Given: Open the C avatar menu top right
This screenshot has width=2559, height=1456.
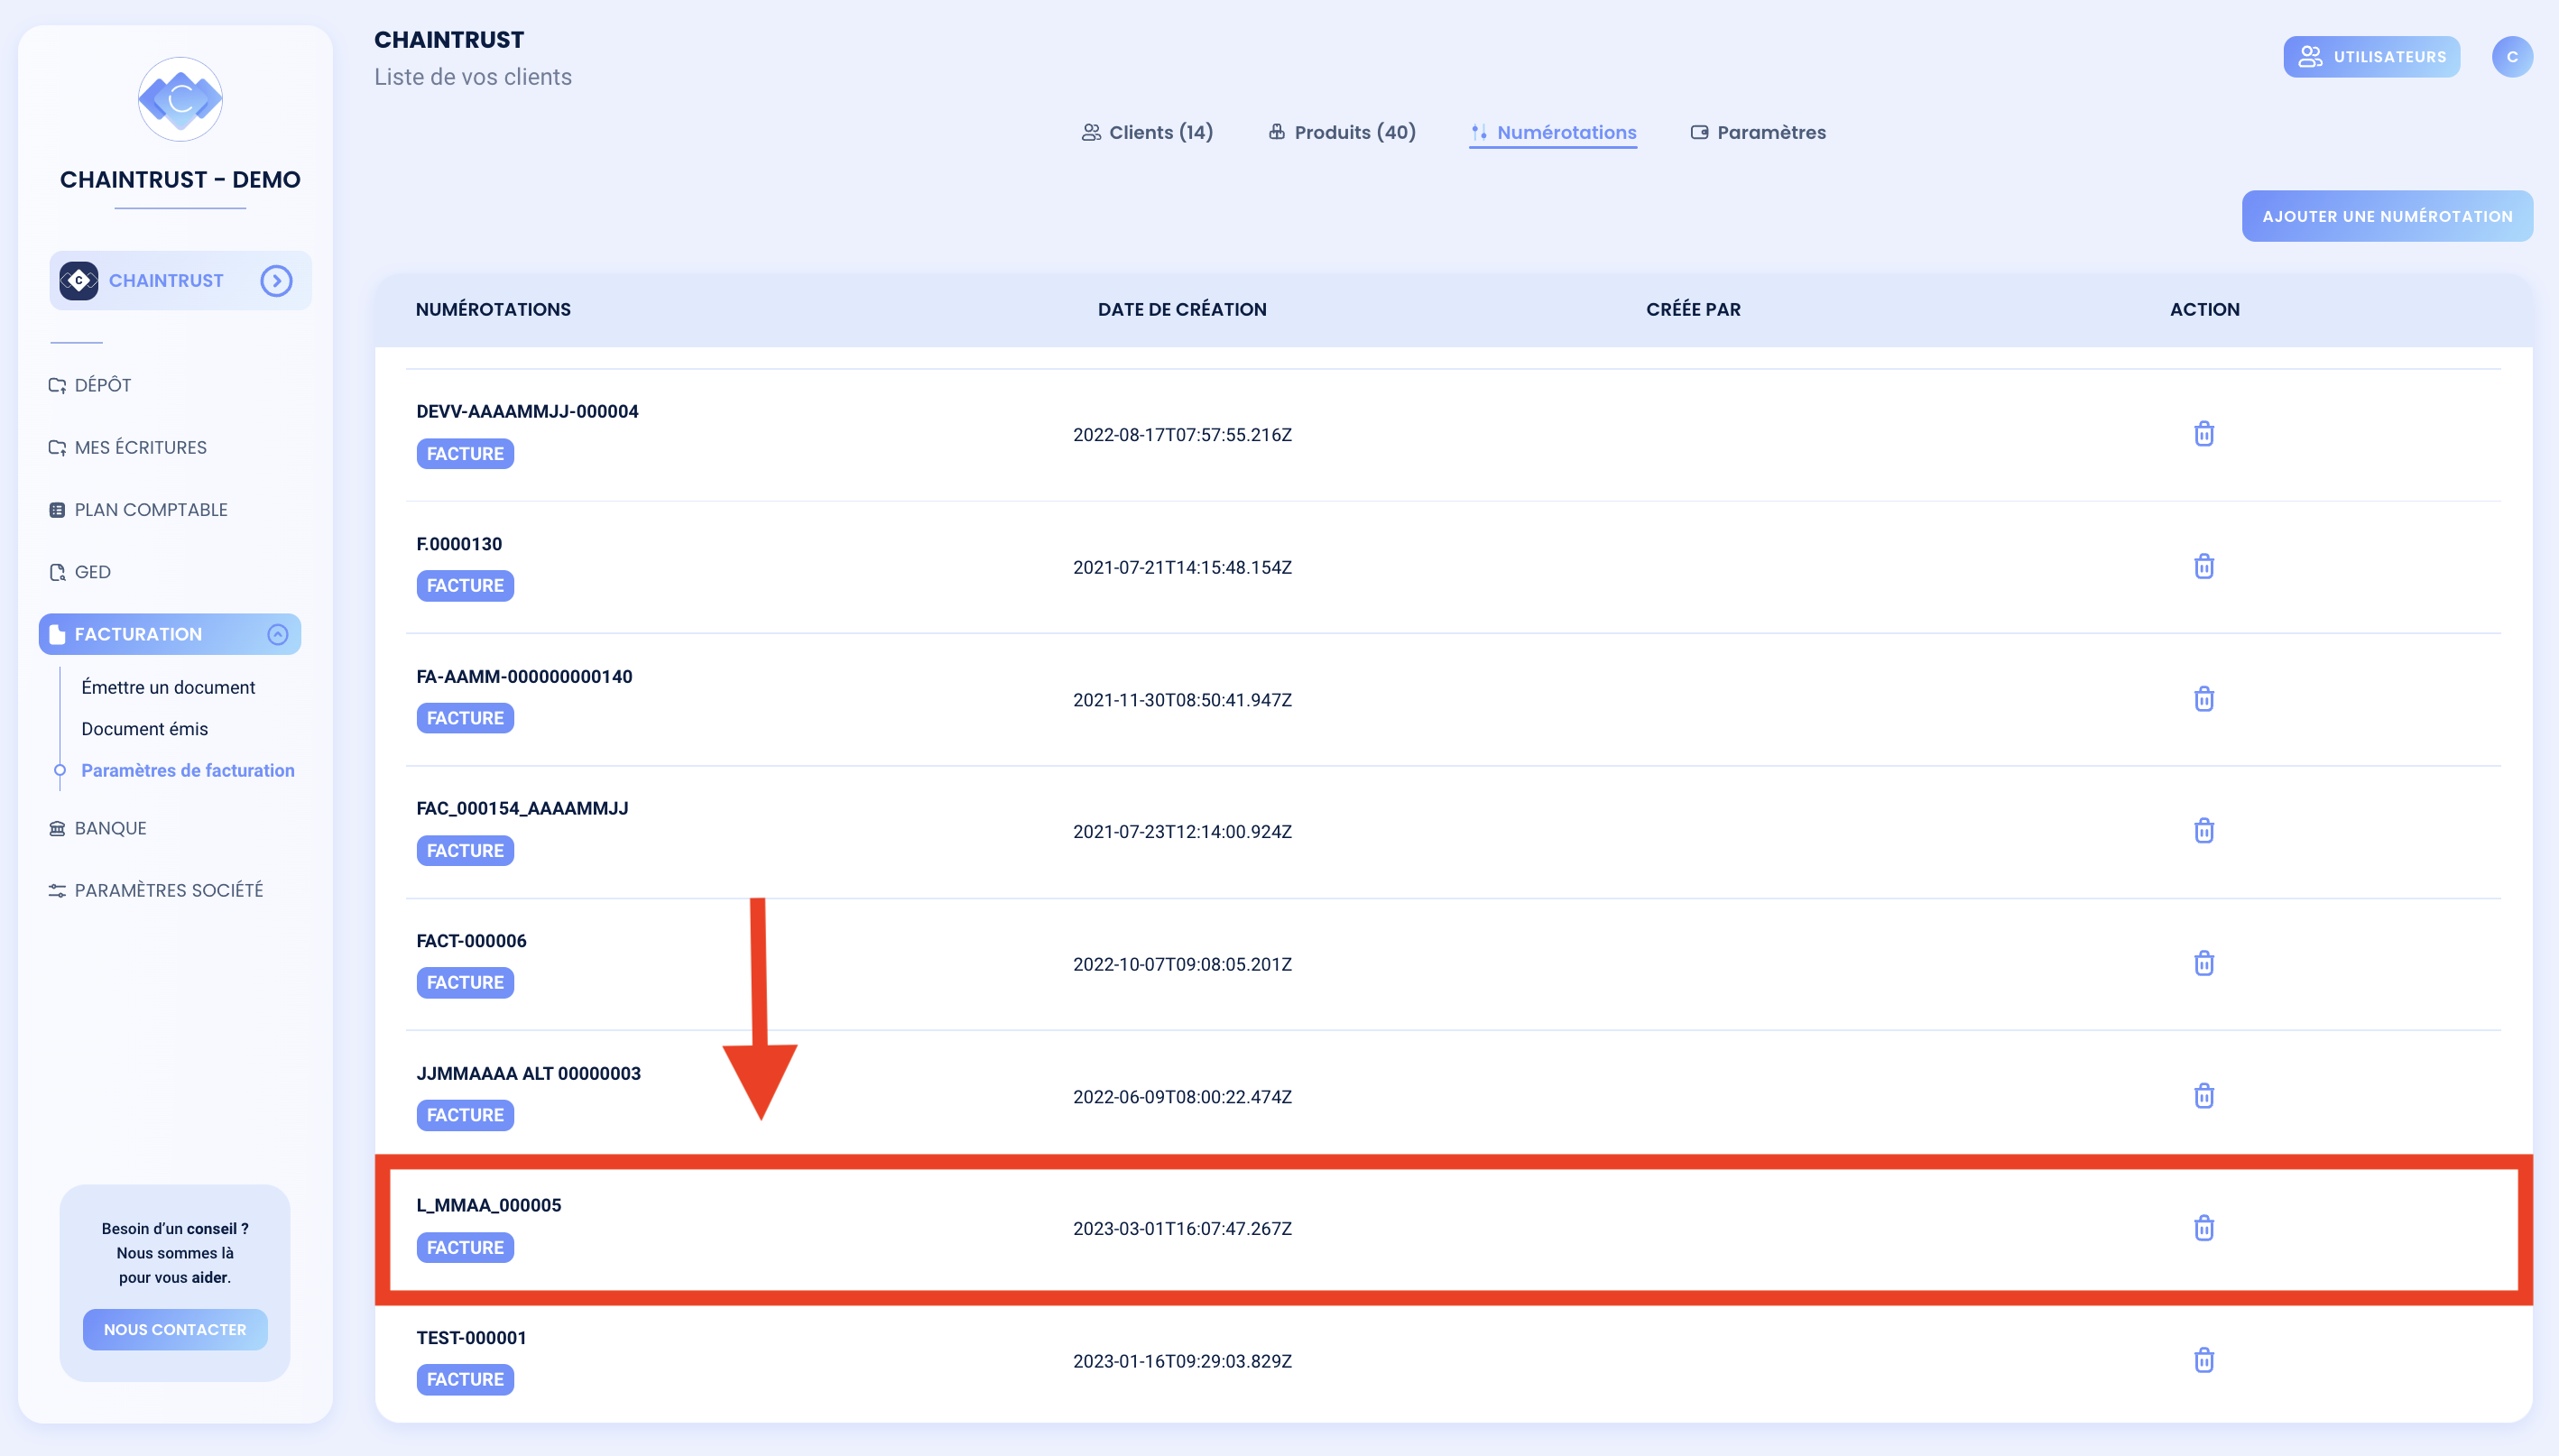Looking at the screenshot, I should (x=2513, y=56).
